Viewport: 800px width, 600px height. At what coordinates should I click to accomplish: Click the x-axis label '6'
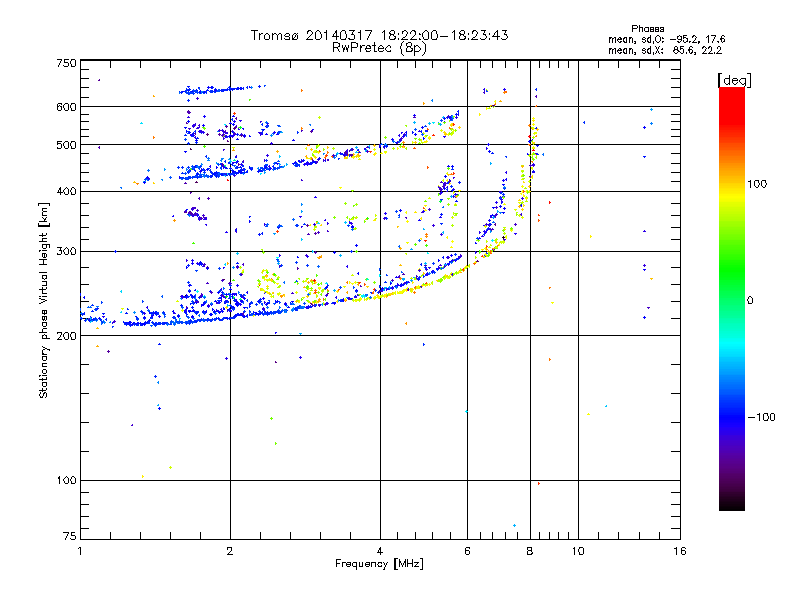(x=467, y=551)
